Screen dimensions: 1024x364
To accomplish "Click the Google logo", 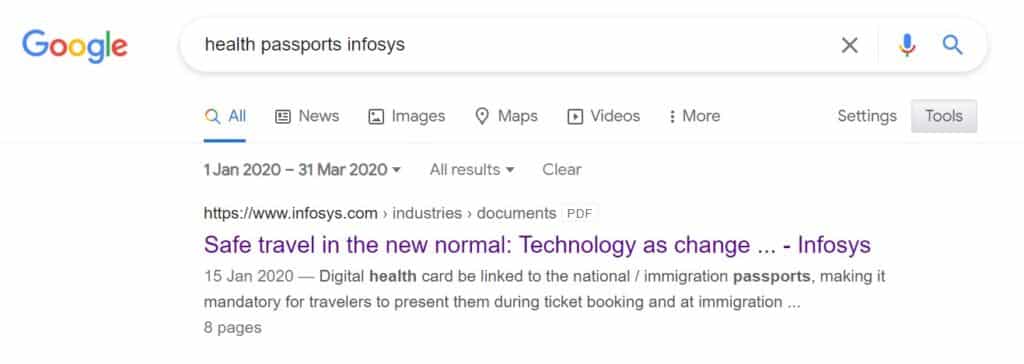I will coord(74,46).
